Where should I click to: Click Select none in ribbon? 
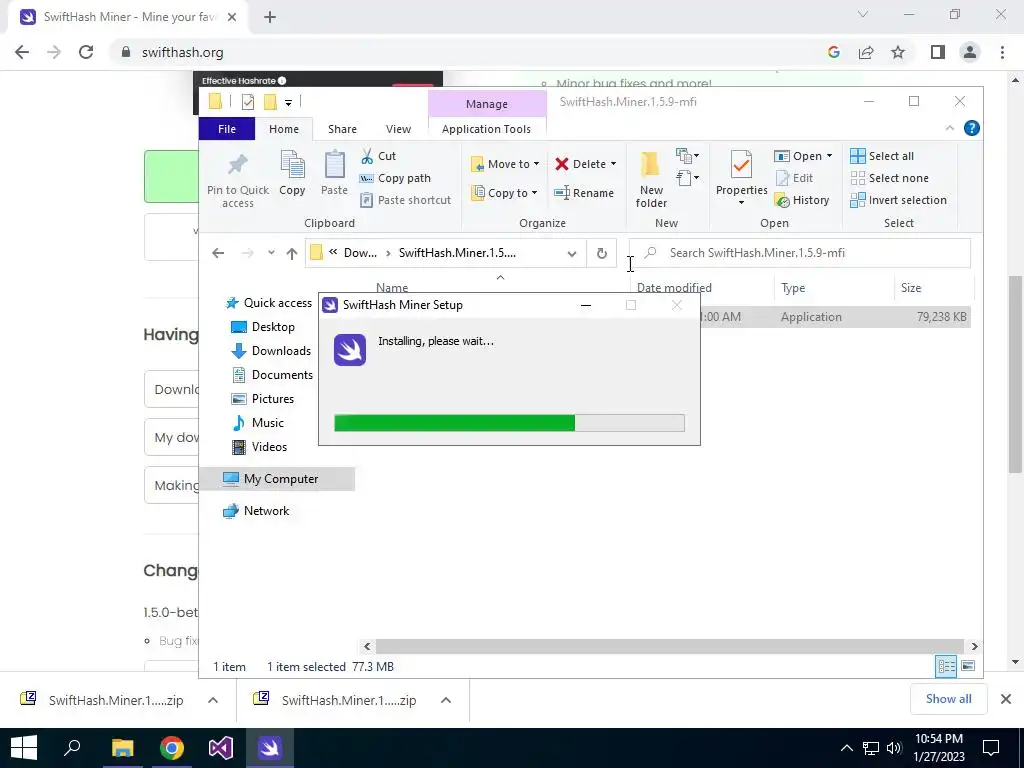click(x=889, y=178)
